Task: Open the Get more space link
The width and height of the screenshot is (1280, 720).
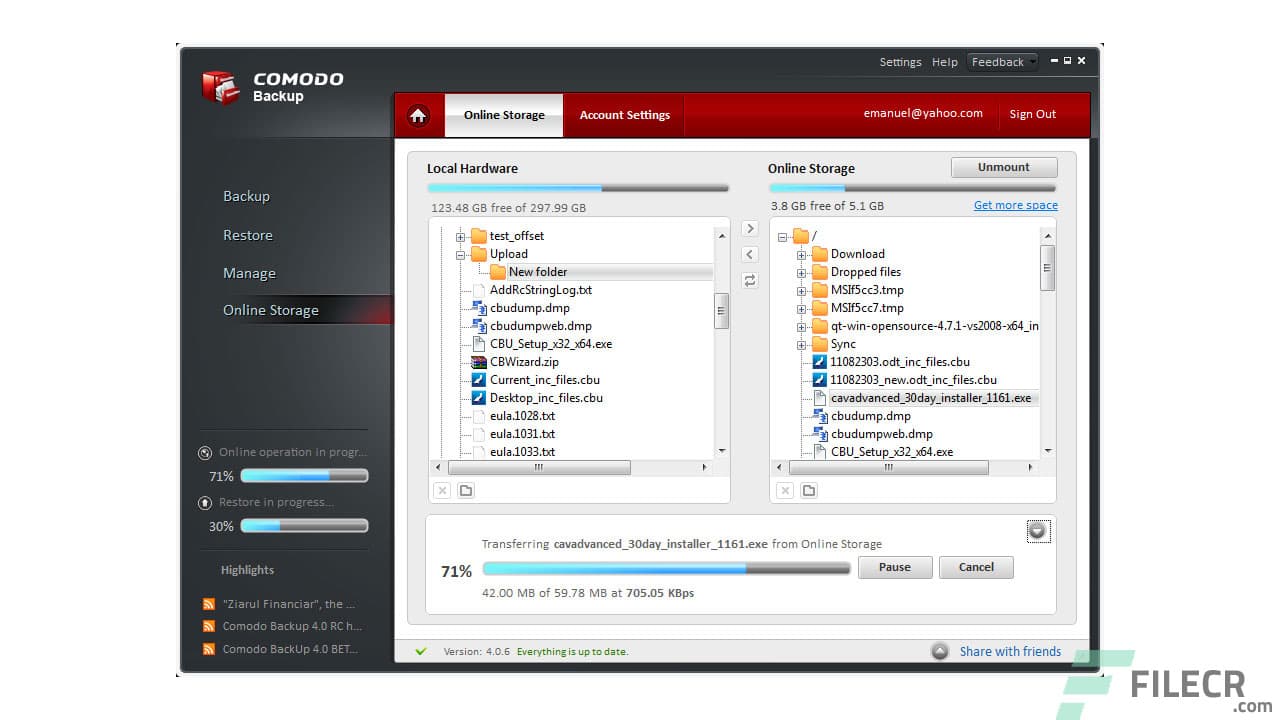Action: tap(1015, 204)
